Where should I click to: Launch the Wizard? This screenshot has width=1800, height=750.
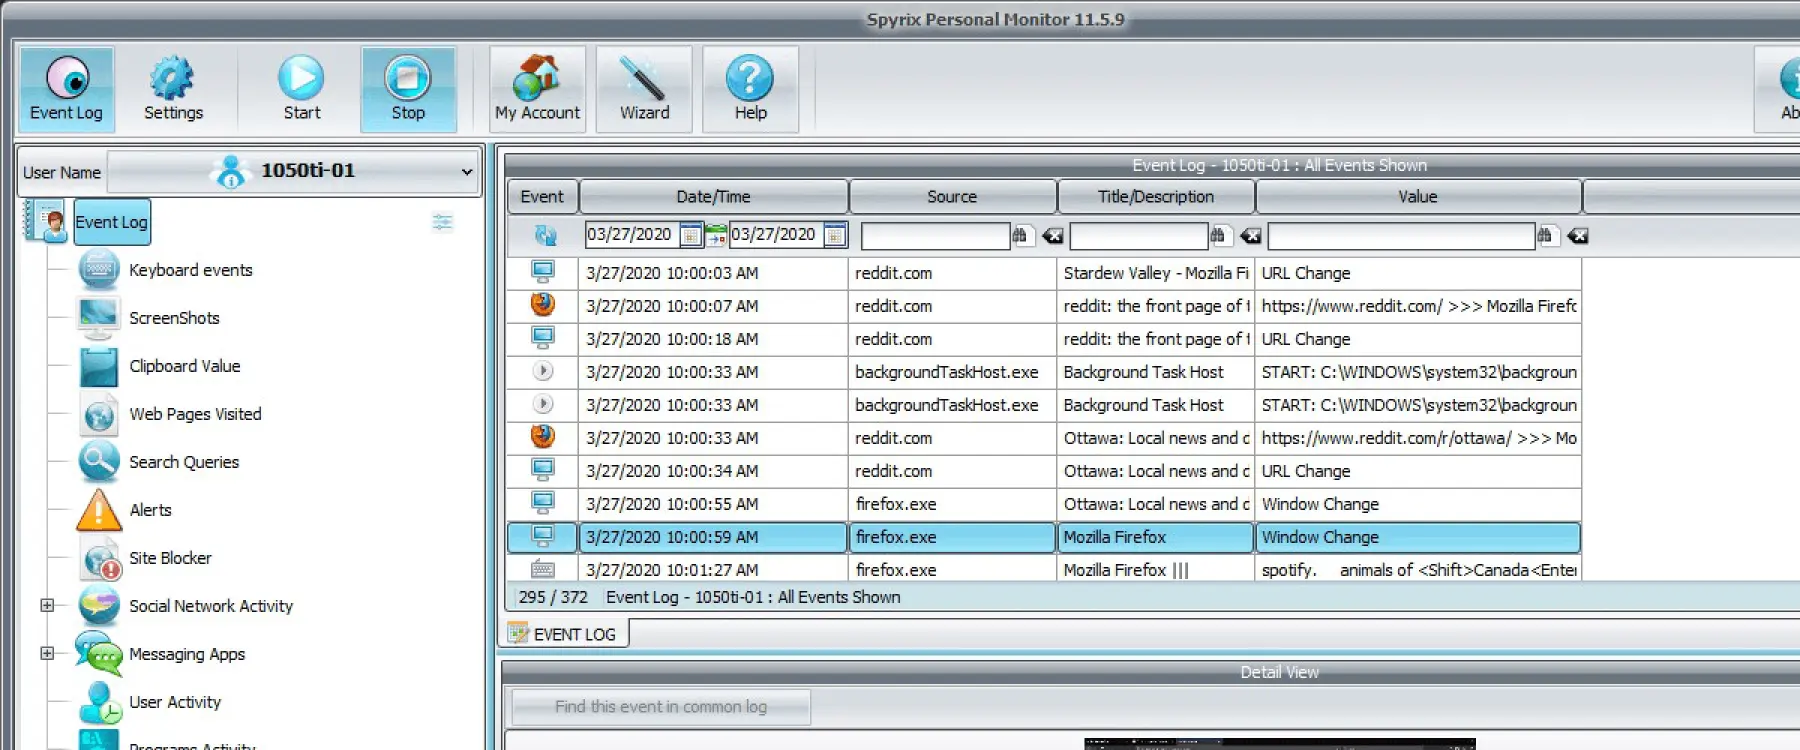644,90
